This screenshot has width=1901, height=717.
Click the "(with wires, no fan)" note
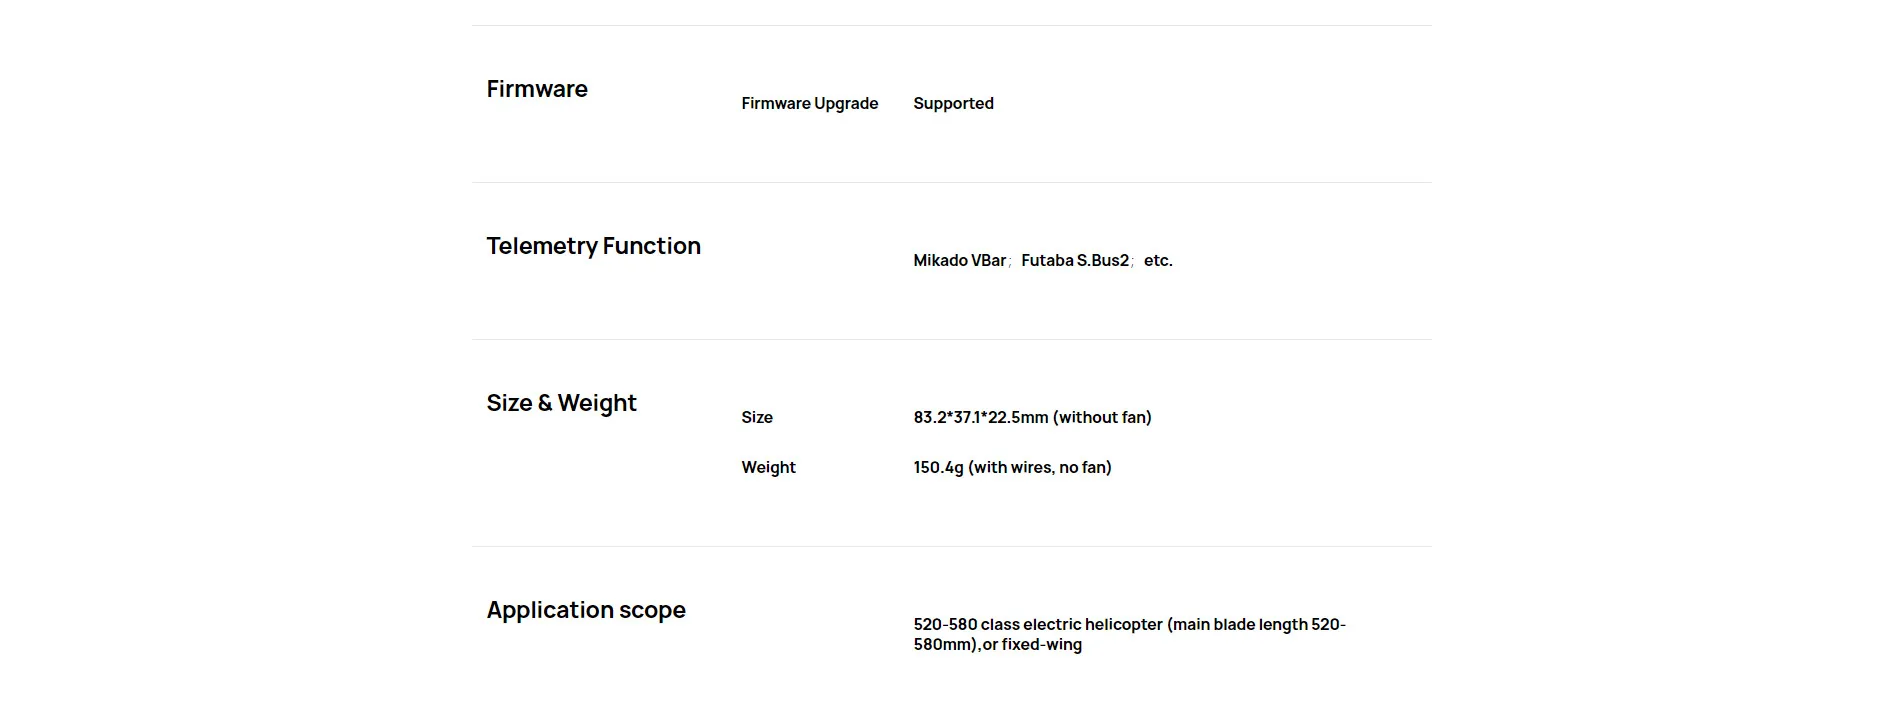1040,467
